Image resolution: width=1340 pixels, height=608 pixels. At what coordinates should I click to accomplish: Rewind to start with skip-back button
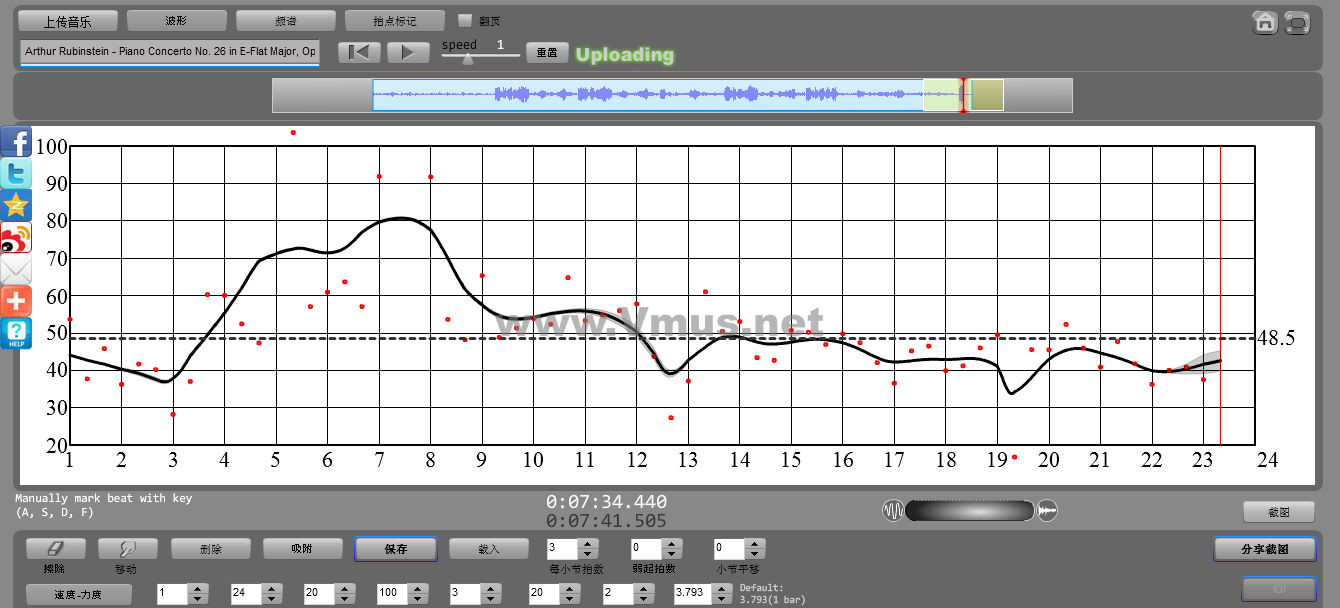[x=359, y=53]
